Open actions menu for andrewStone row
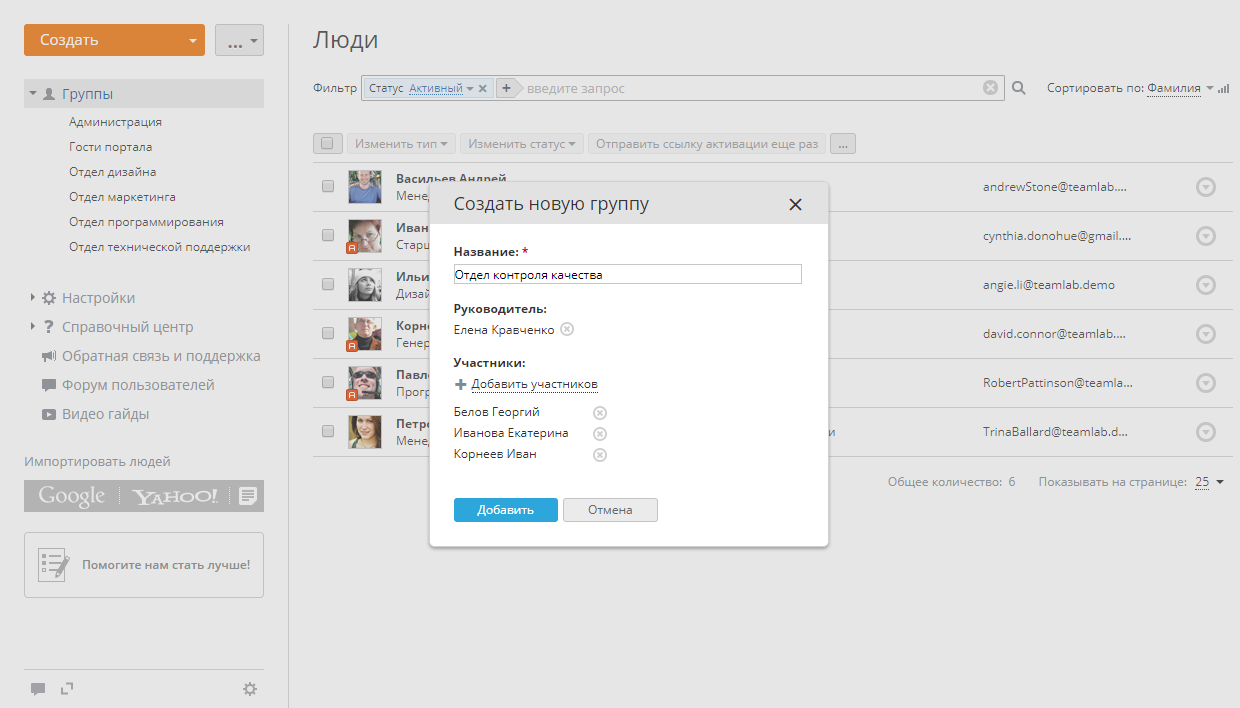This screenshot has height=708, width=1240. [x=1206, y=187]
